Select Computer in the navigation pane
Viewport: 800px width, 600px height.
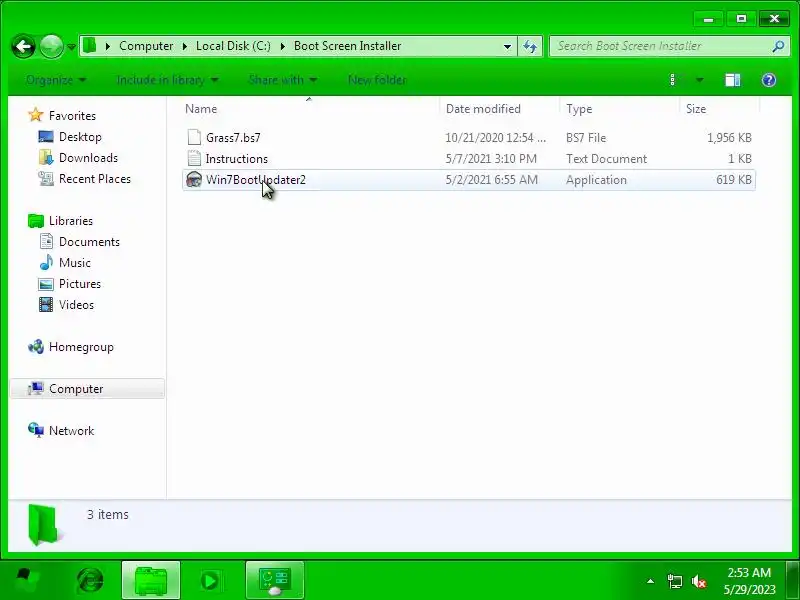point(87,389)
